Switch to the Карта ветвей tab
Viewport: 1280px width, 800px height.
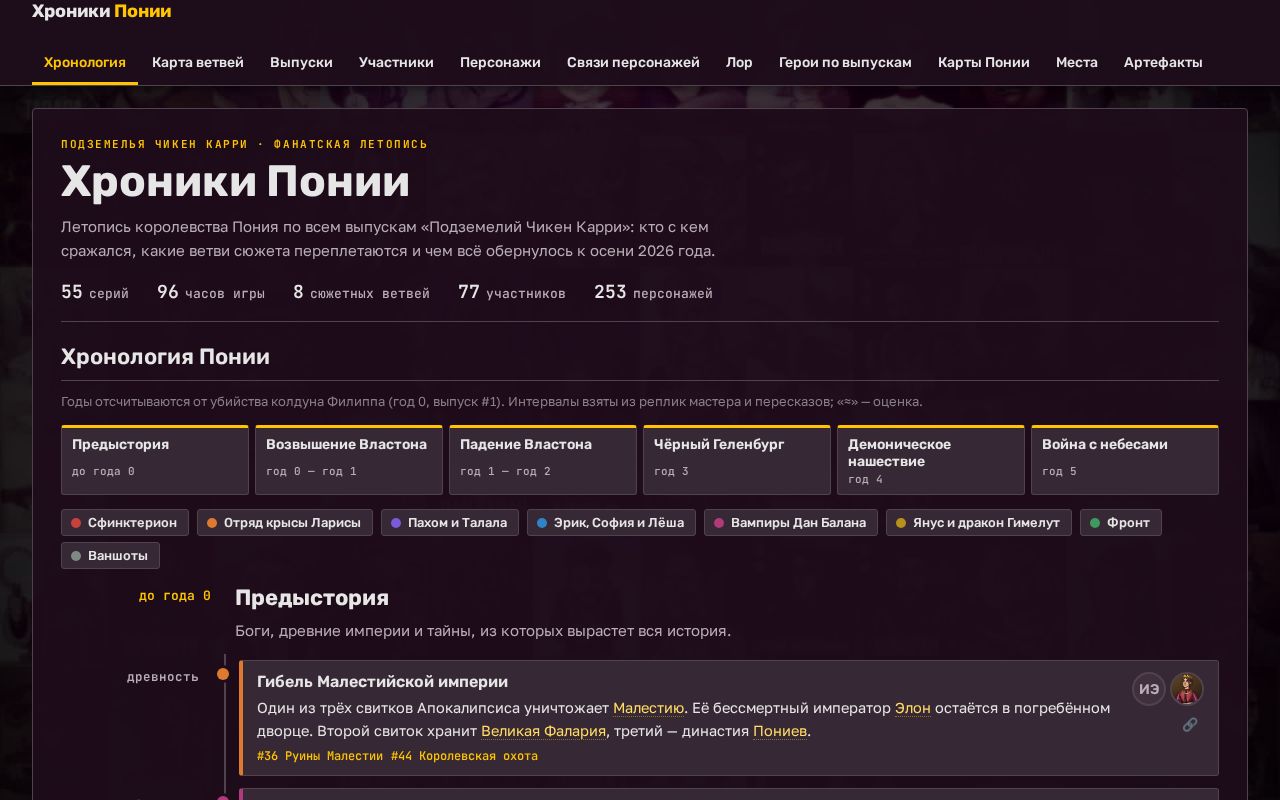point(198,62)
